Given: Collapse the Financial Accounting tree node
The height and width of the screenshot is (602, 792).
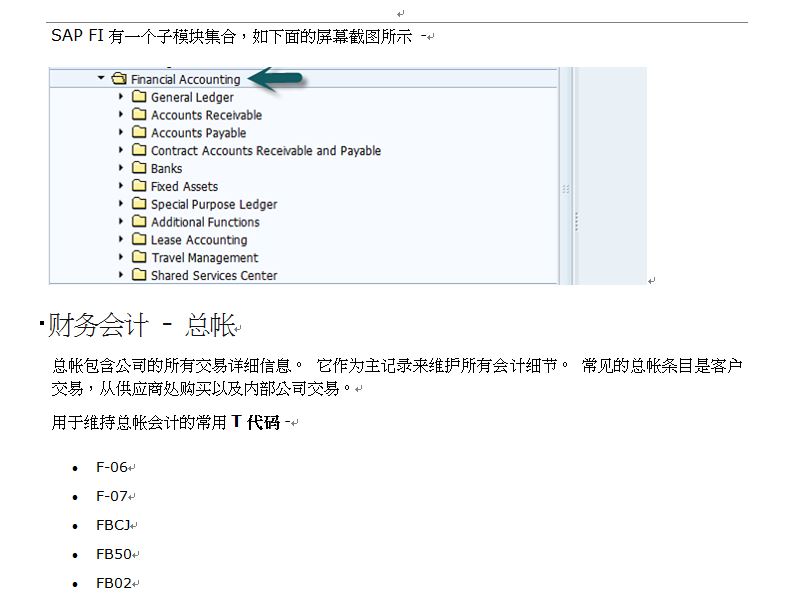Looking at the screenshot, I should pyautogui.click(x=101, y=78).
